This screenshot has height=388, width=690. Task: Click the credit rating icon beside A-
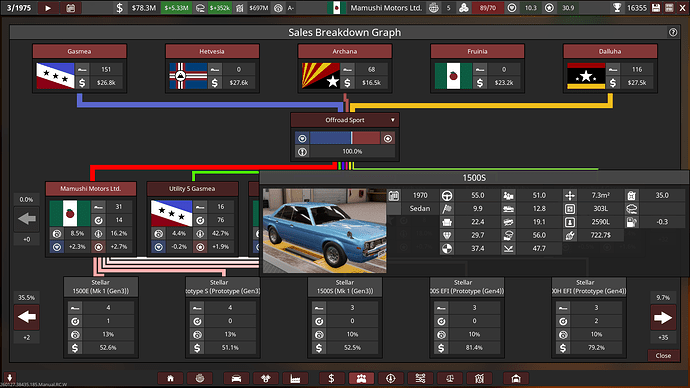278,8
